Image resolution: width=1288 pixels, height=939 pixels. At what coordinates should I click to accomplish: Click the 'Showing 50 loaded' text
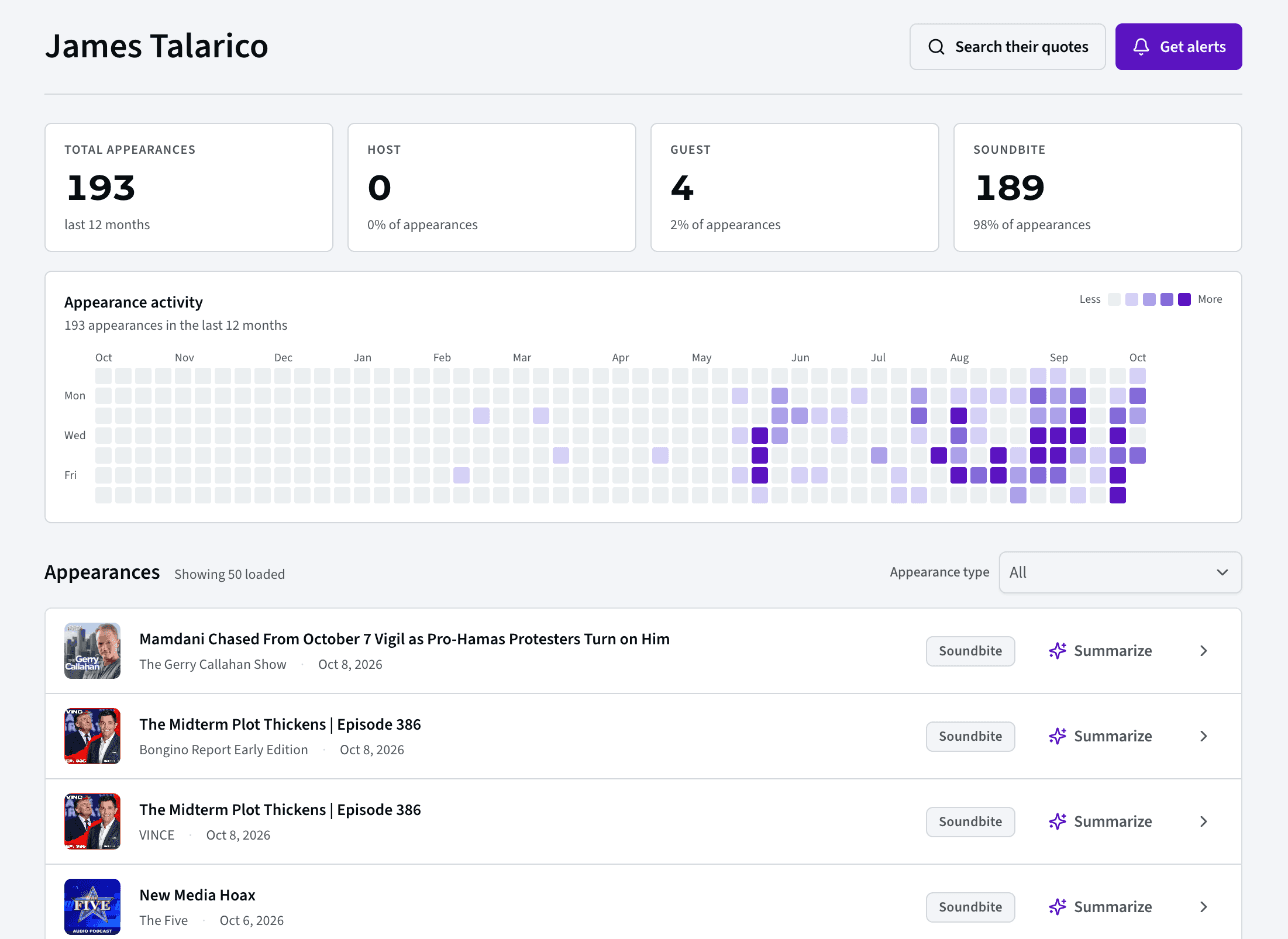(230, 574)
